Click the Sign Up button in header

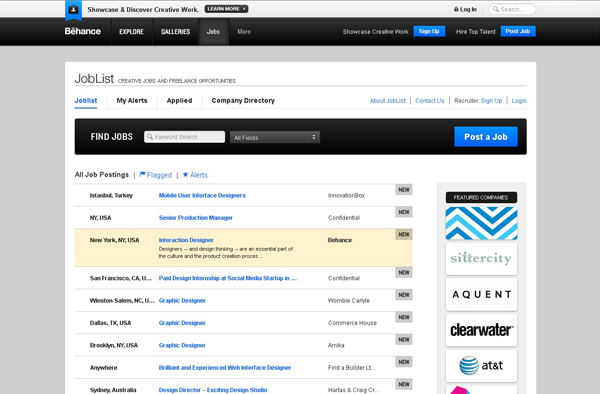pos(429,31)
